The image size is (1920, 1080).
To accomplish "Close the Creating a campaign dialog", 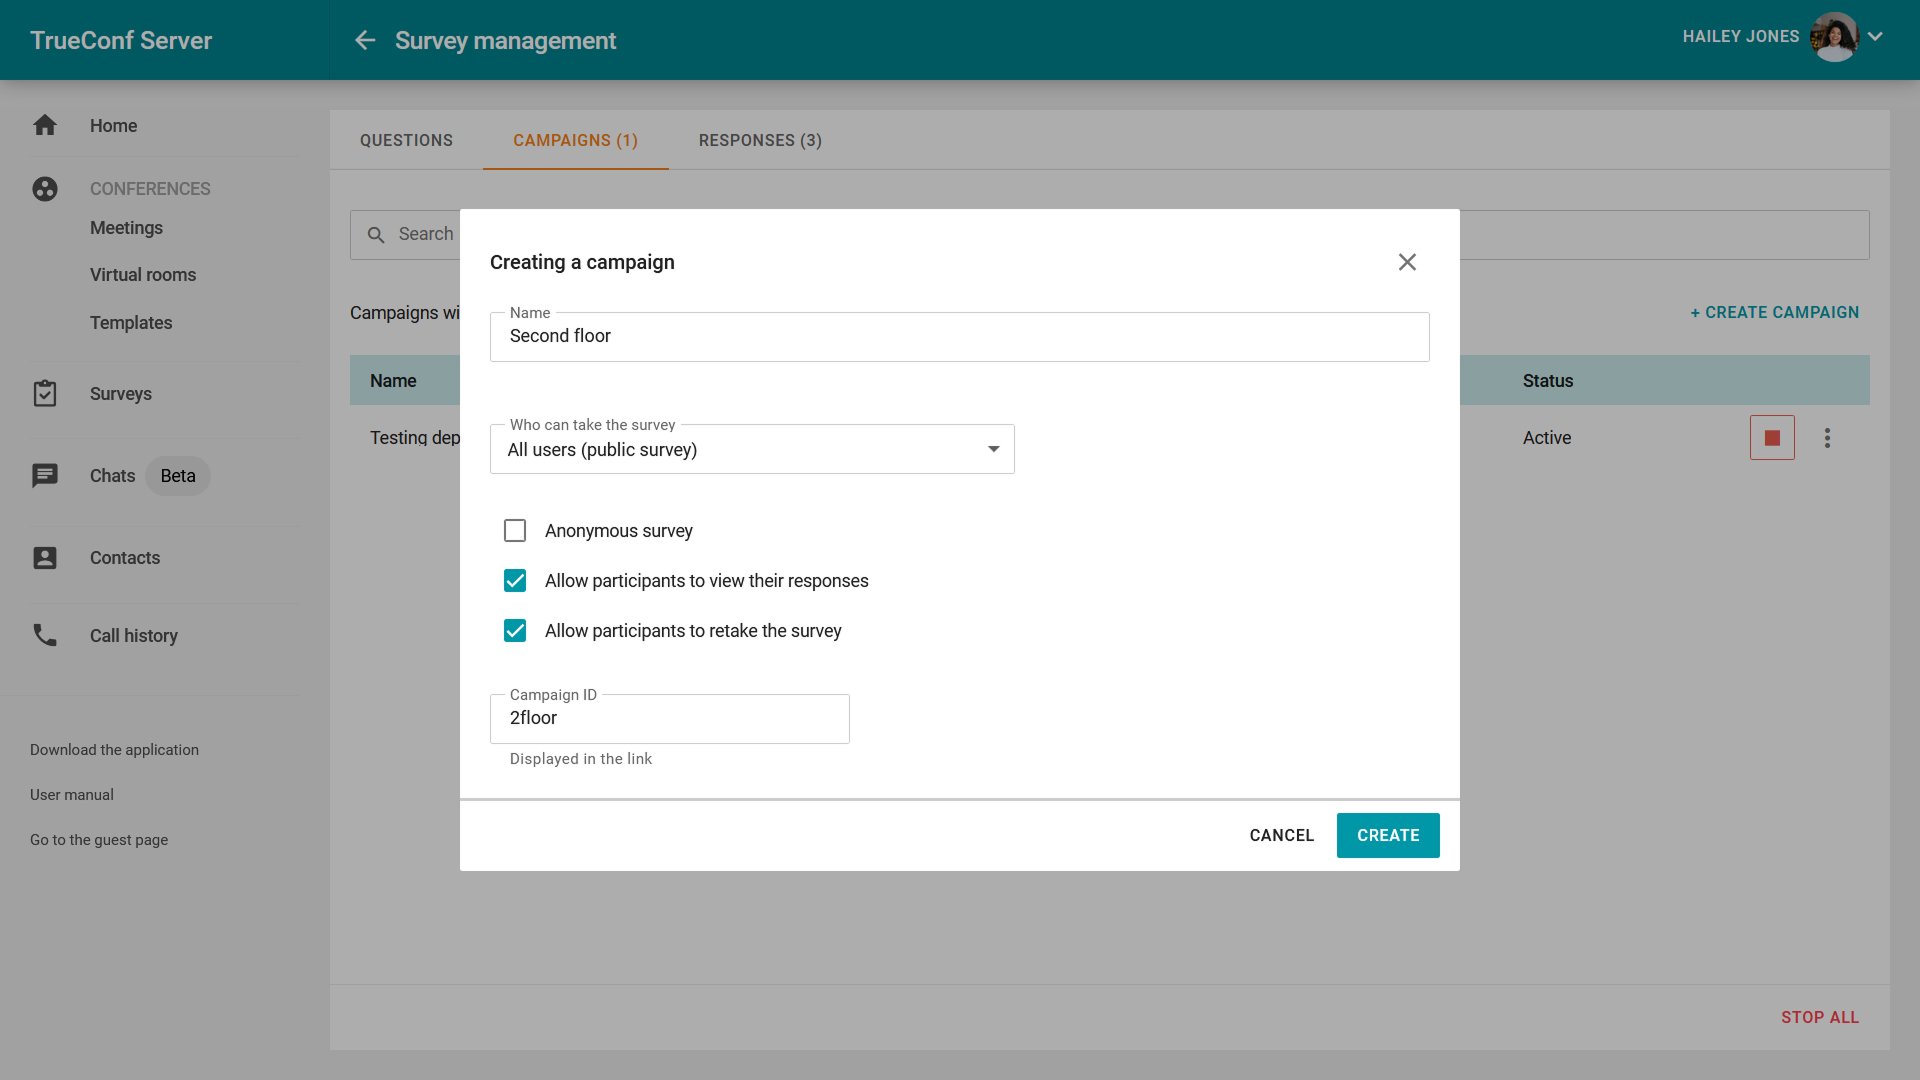I will [1407, 262].
